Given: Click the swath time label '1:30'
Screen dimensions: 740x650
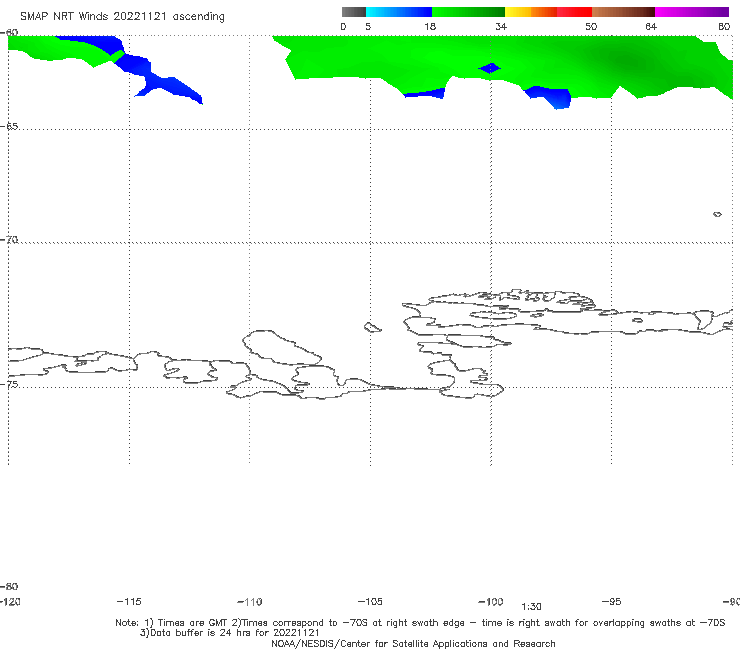Looking at the screenshot, I should coord(531,607).
